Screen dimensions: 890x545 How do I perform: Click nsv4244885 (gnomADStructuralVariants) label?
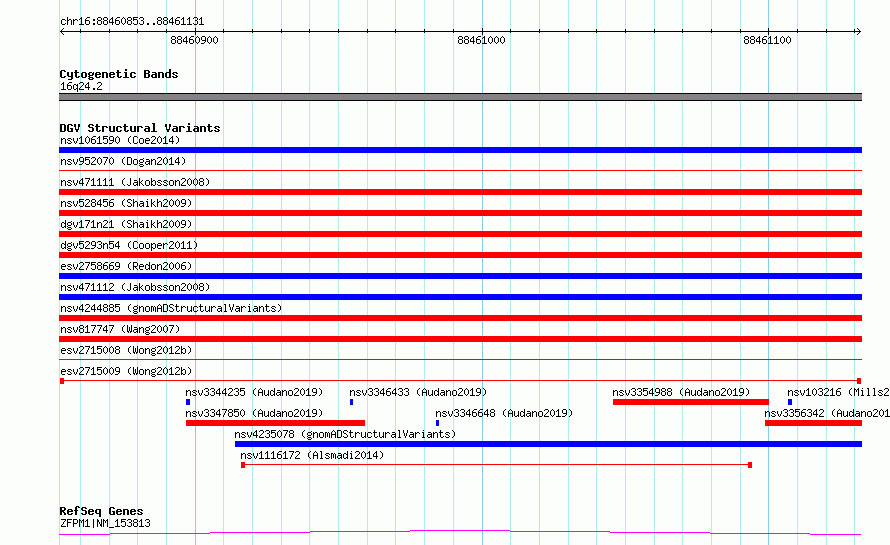pyautogui.click(x=171, y=308)
